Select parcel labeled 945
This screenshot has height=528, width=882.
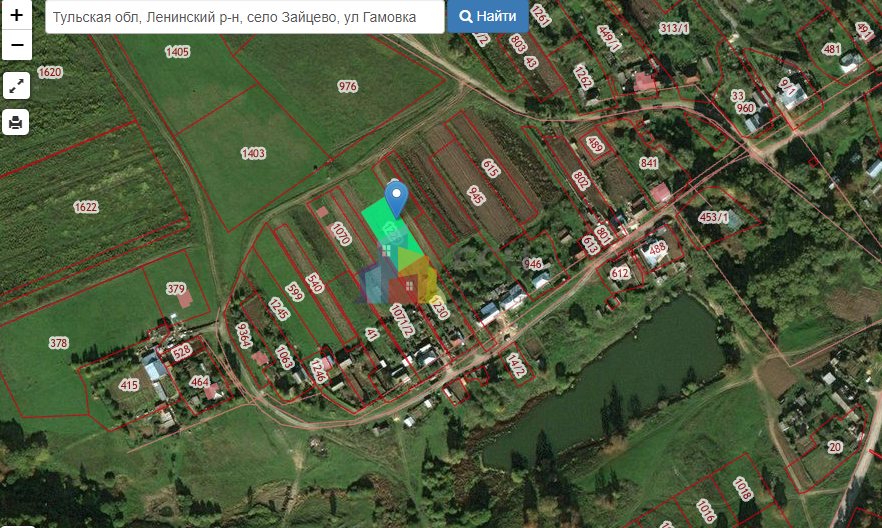pos(476,195)
